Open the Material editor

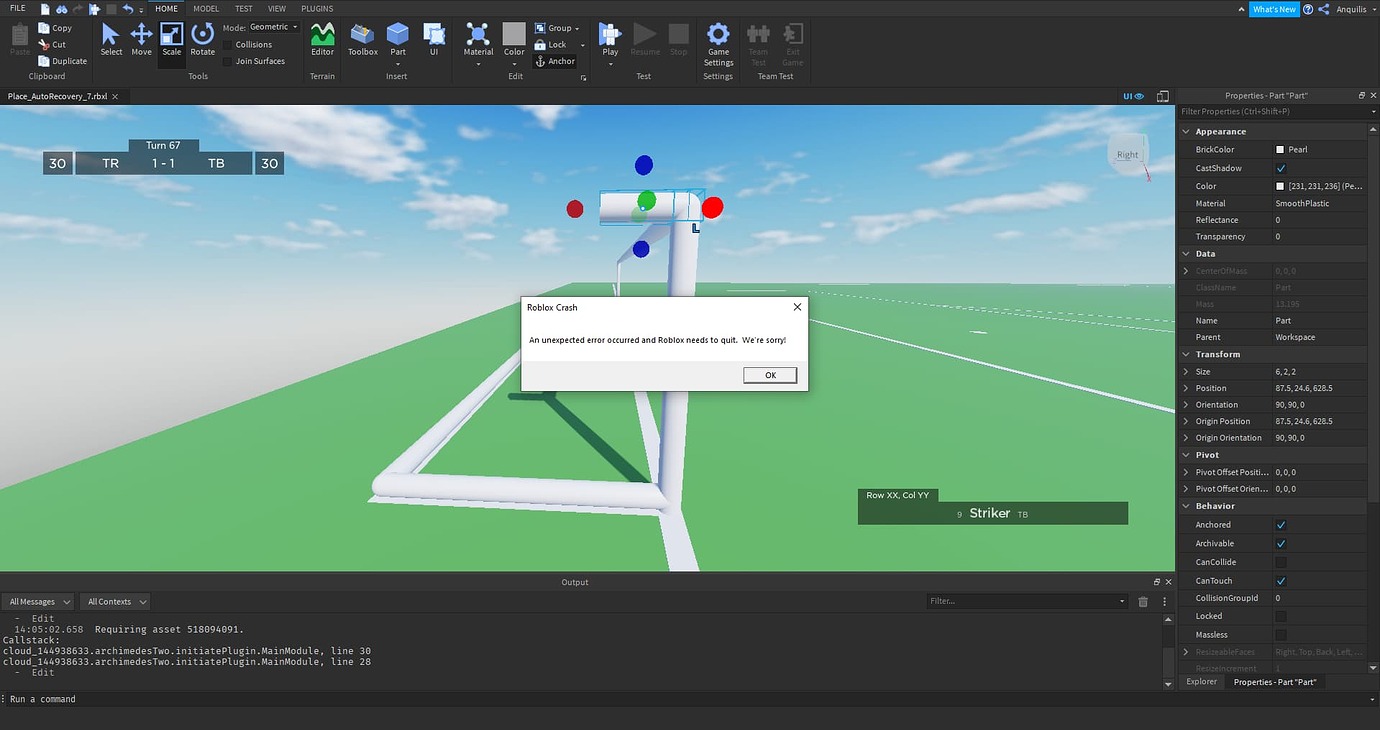click(x=477, y=40)
